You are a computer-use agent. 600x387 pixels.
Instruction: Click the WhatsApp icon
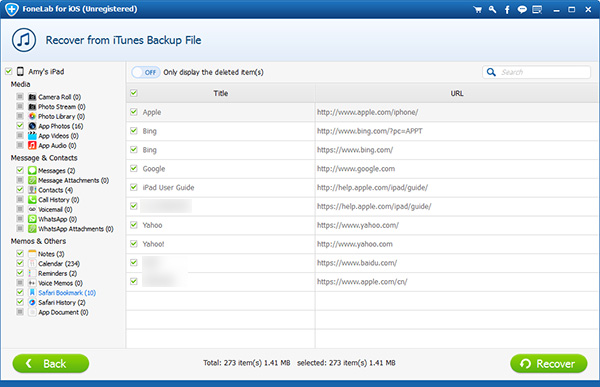(x=32, y=219)
